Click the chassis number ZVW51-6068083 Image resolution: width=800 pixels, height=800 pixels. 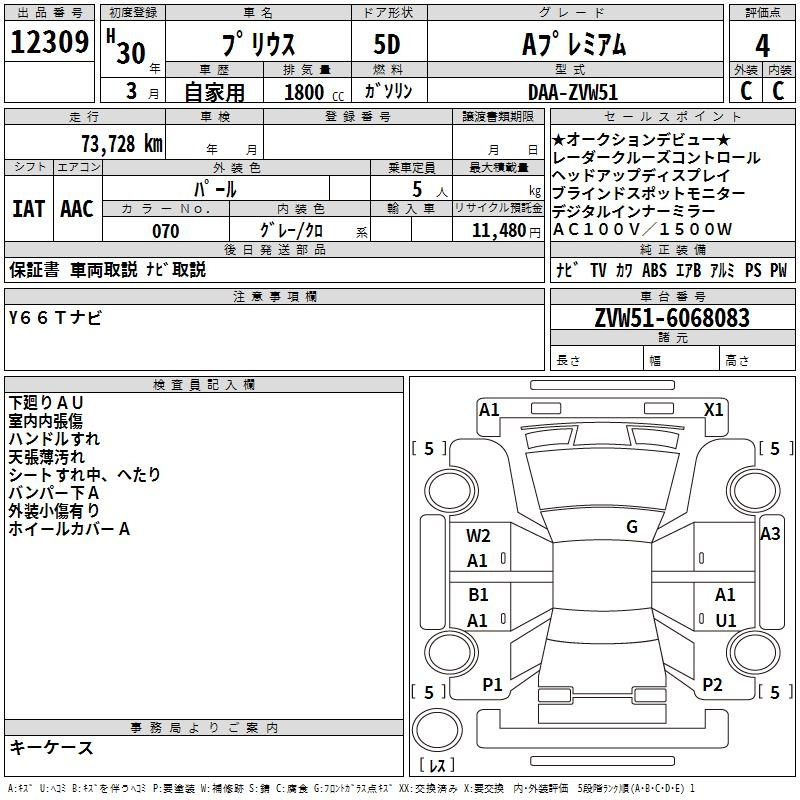672,318
